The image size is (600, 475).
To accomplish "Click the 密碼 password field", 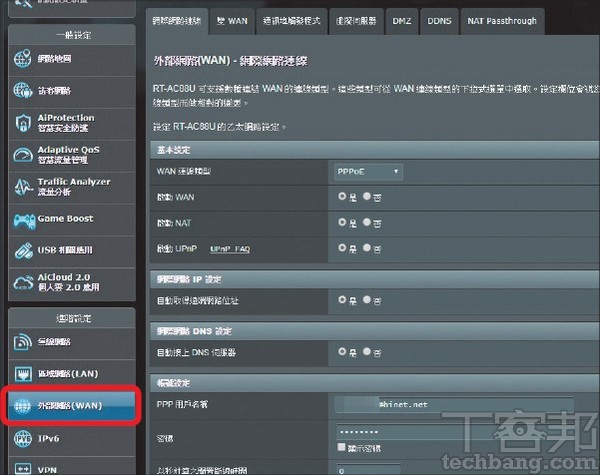I will coord(455,432).
